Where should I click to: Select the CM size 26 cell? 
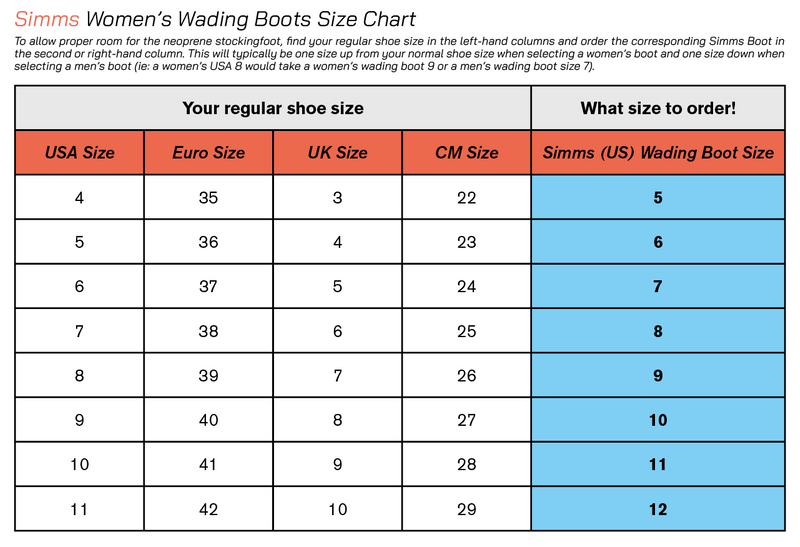click(466, 376)
